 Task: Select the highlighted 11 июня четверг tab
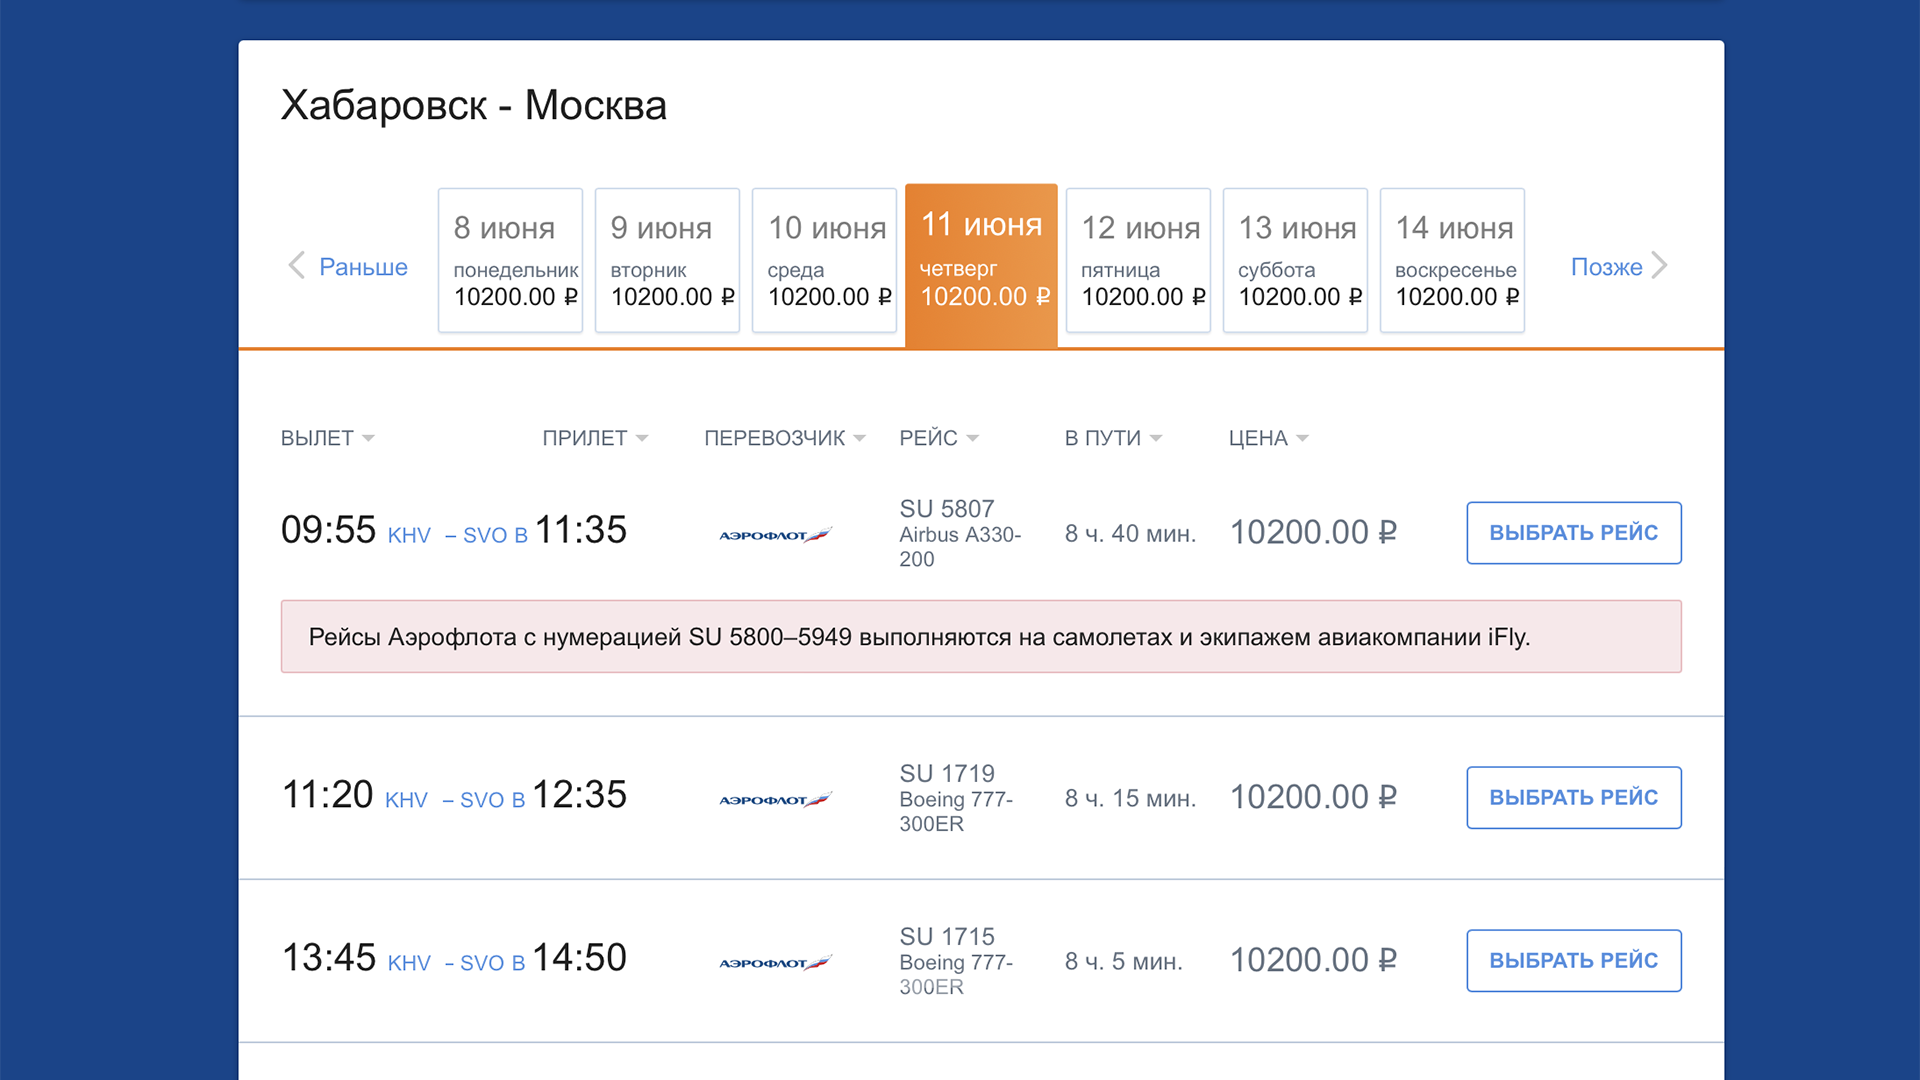point(980,260)
